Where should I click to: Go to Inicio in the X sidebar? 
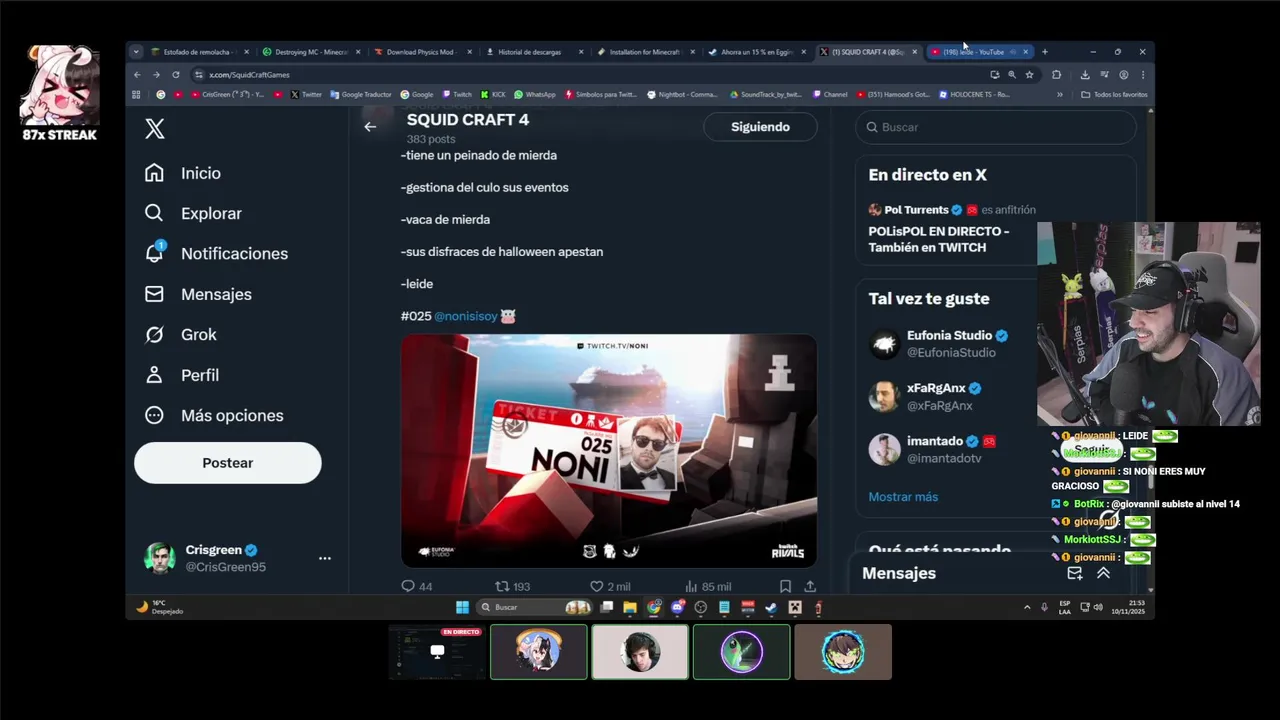coord(182,173)
